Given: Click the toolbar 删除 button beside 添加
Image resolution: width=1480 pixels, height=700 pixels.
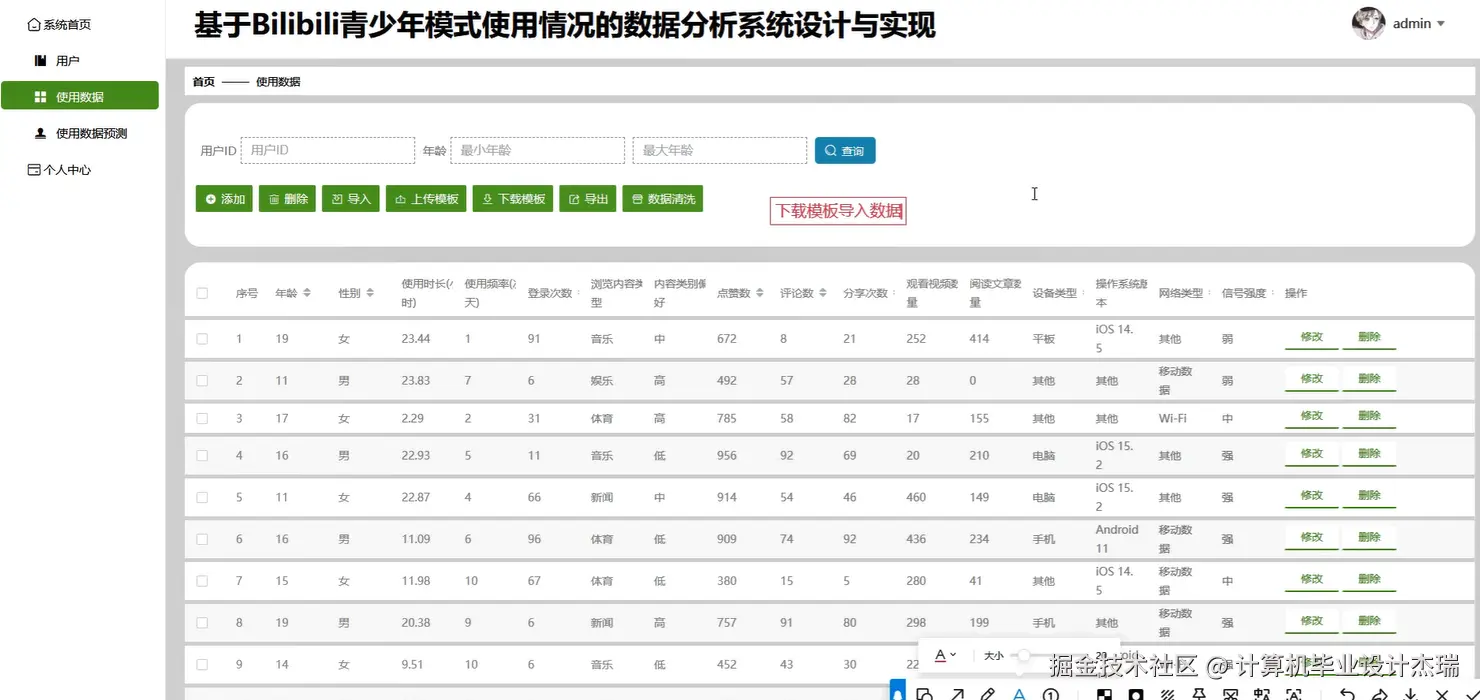Looking at the screenshot, I should (288, 199).
